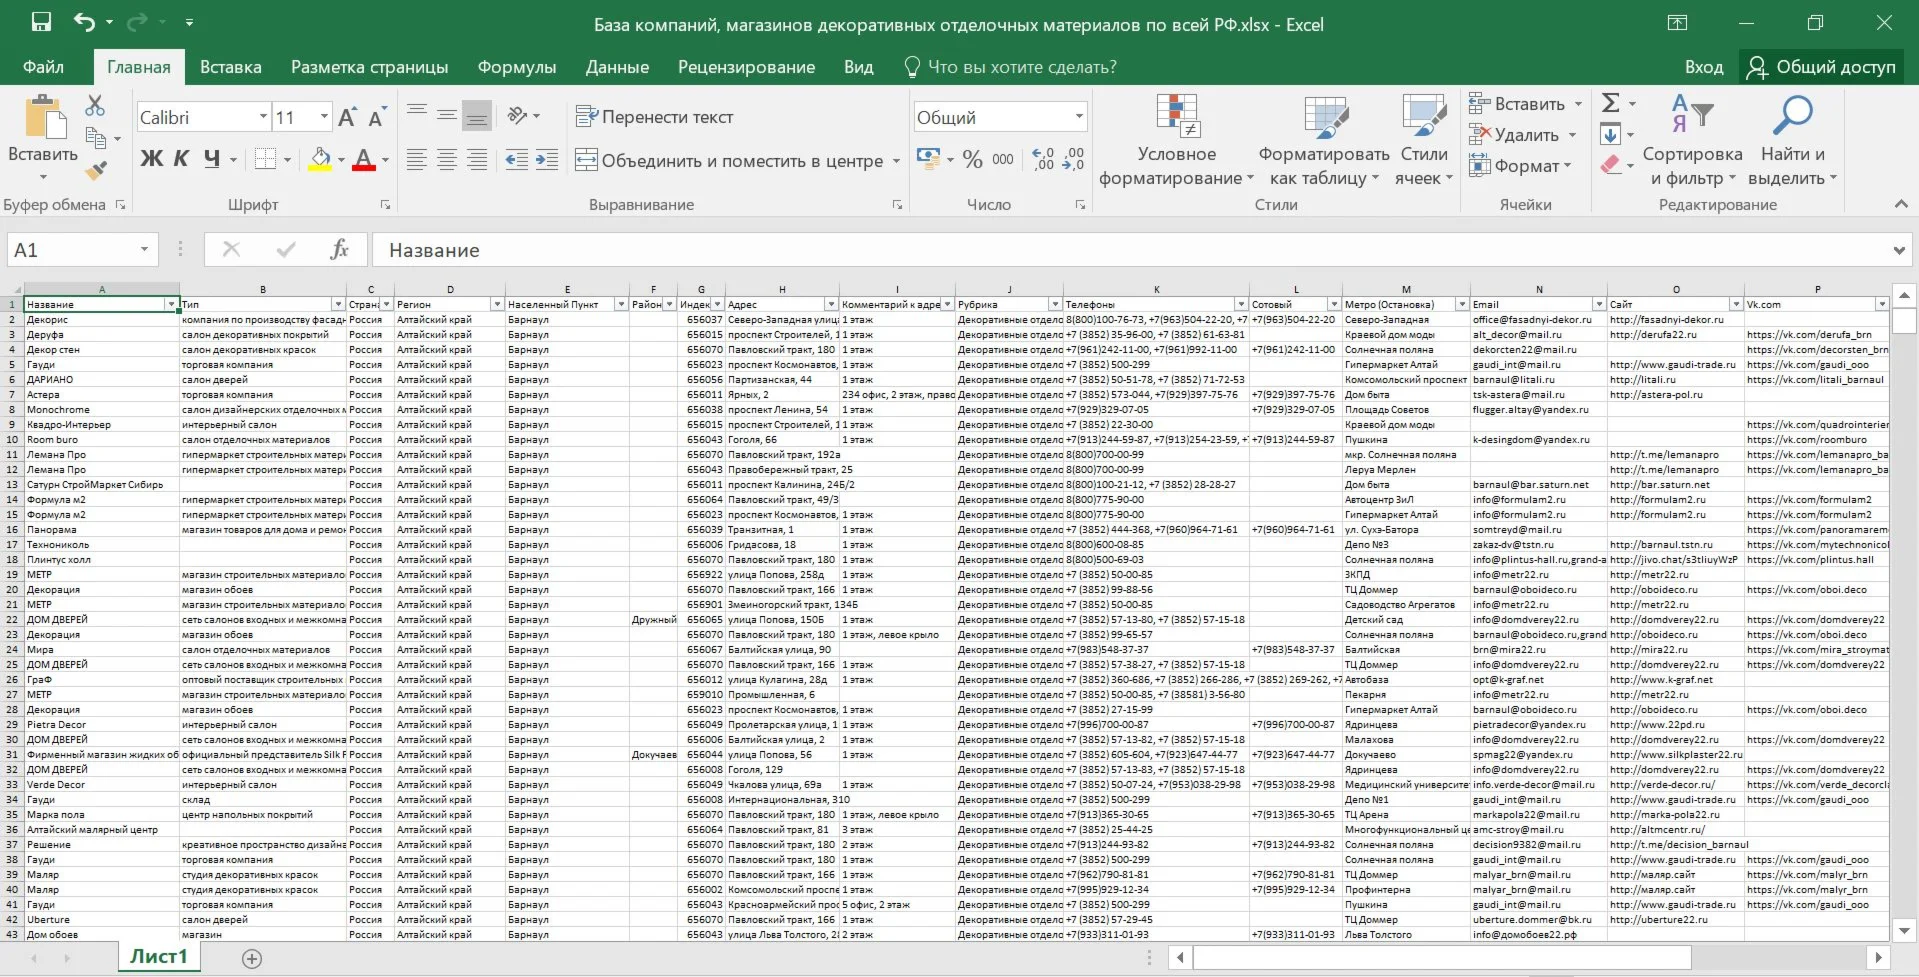Decrease decimal places
Screen dimensions: 1919x977
1073,159
